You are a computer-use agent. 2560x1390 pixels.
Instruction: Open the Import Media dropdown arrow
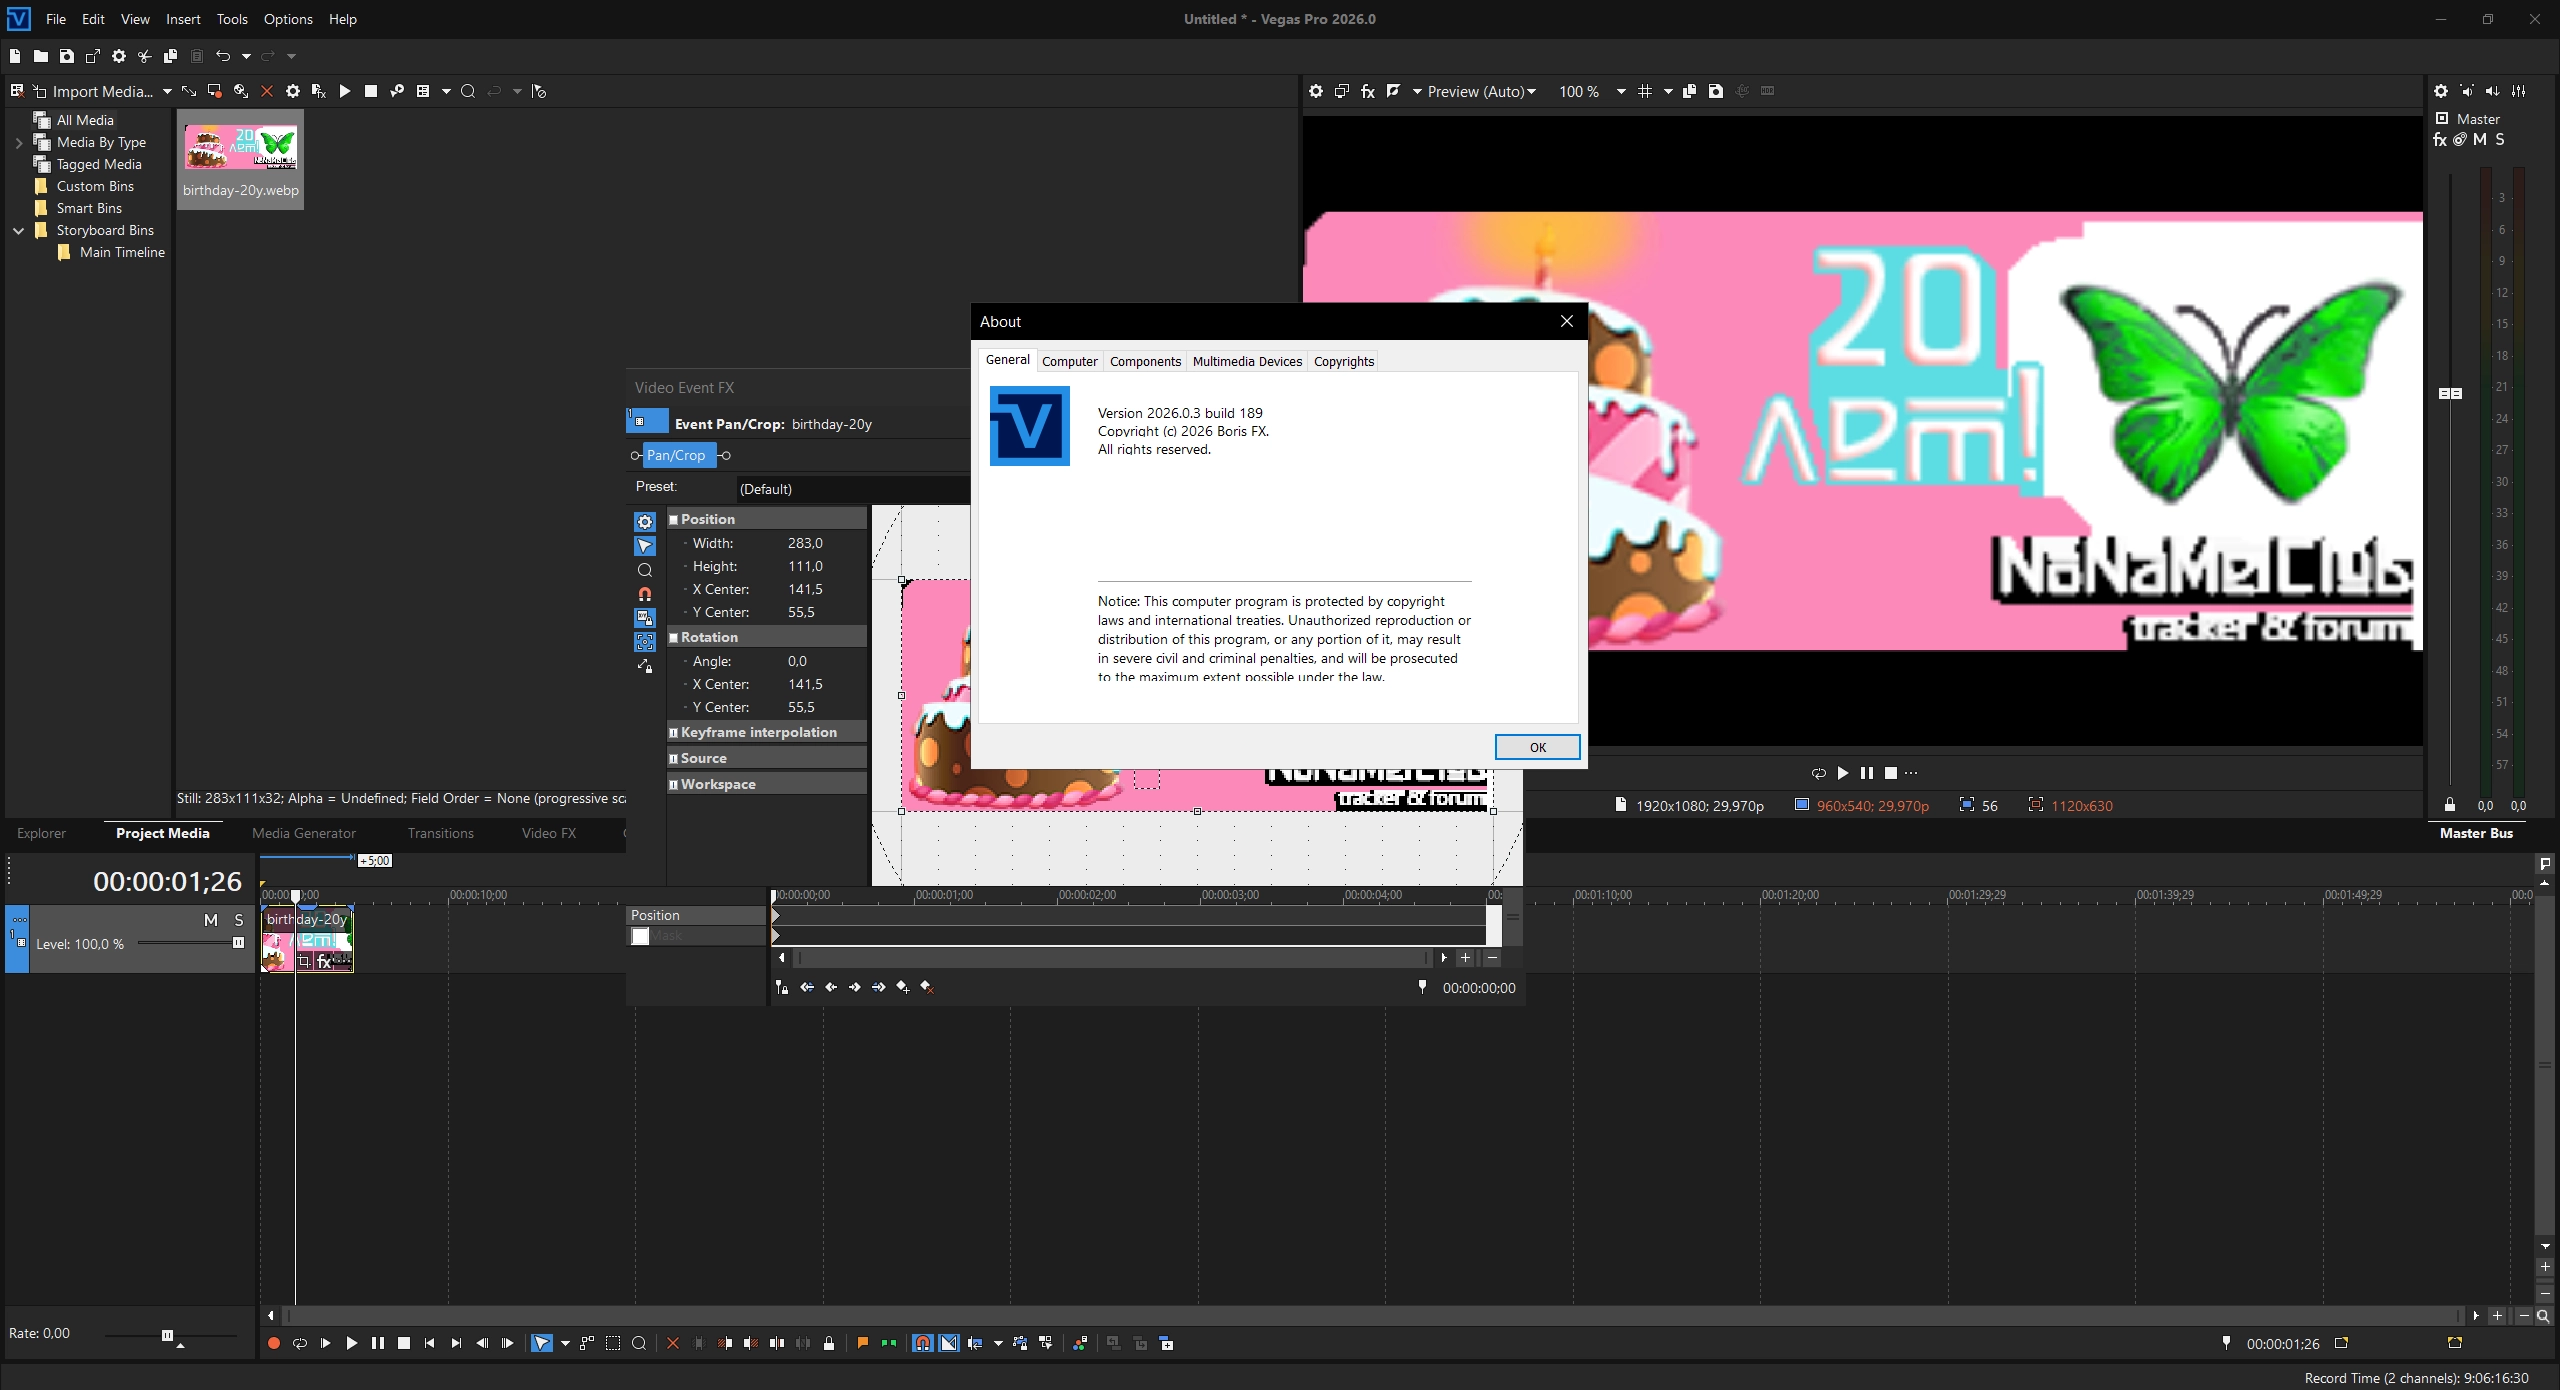(x=167, y=91)
